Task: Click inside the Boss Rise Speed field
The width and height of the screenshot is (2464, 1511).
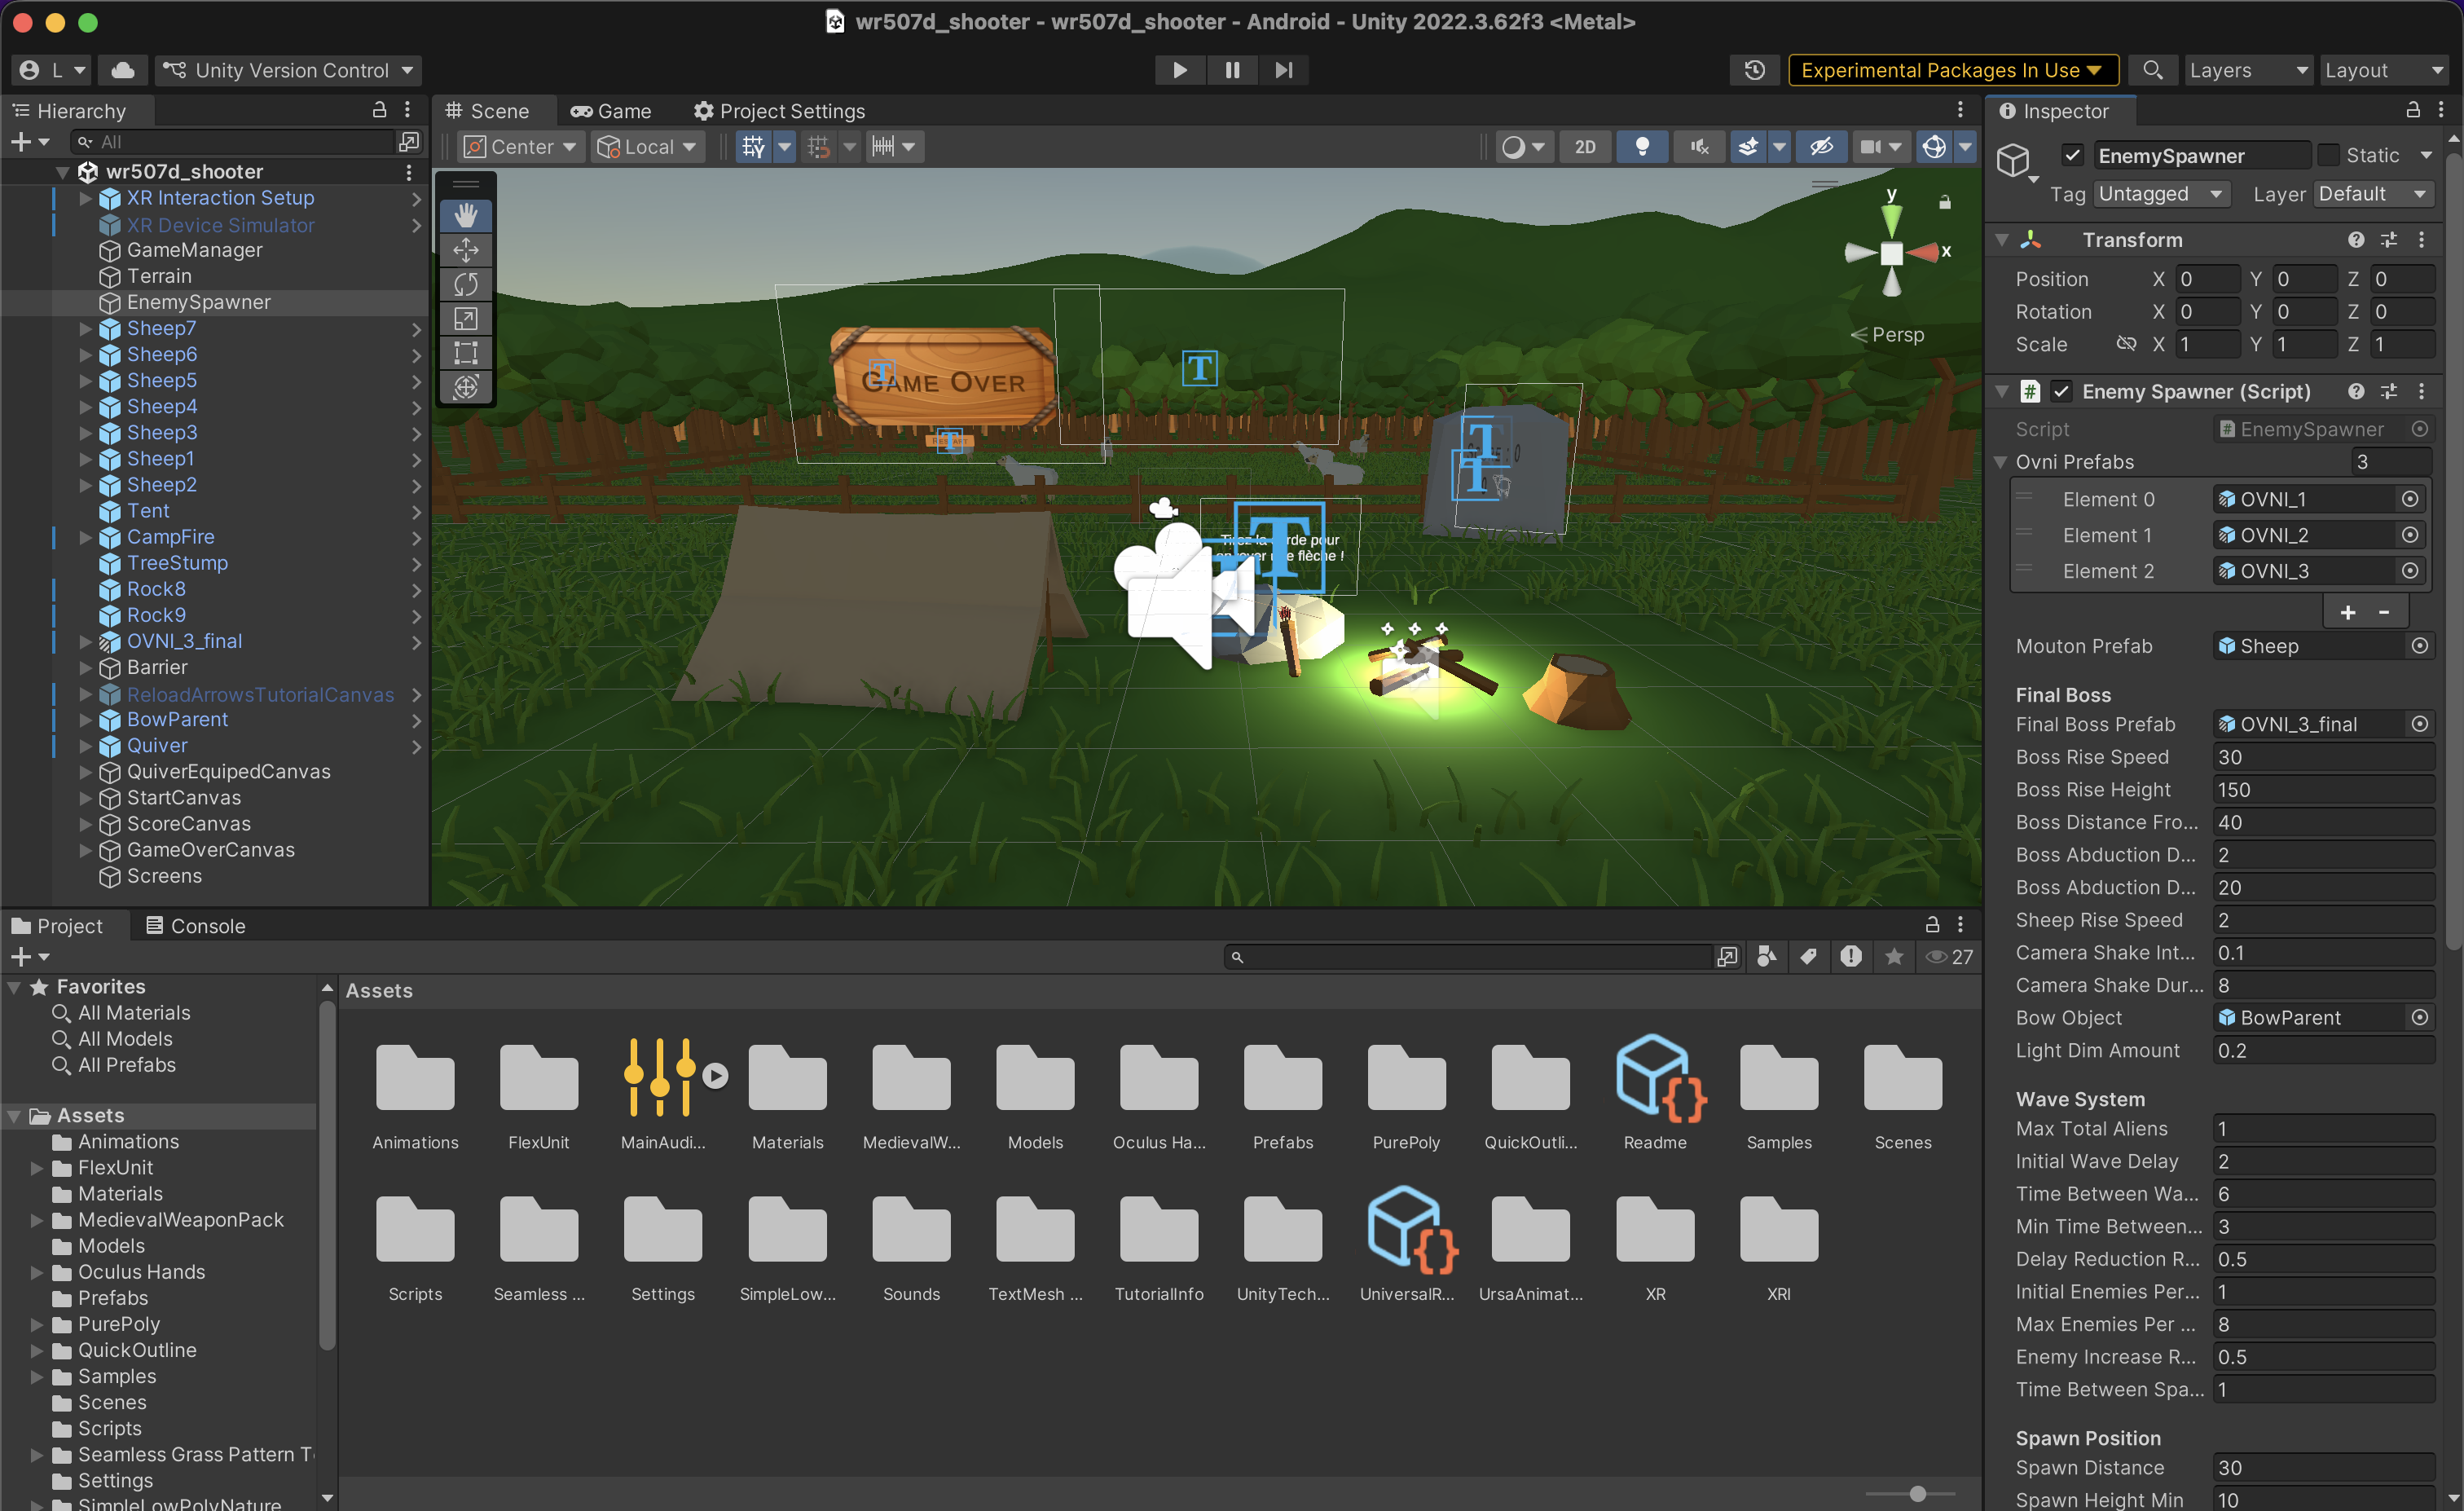Action: click(x=2320, y=757)
